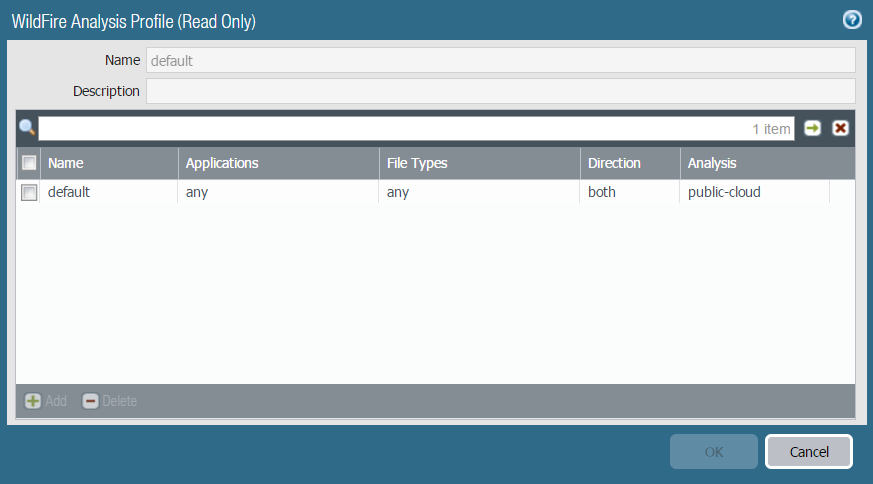Toggle the select-all header checkbox
The height and width of the screenshot is (484, 873).
[29, 163]
